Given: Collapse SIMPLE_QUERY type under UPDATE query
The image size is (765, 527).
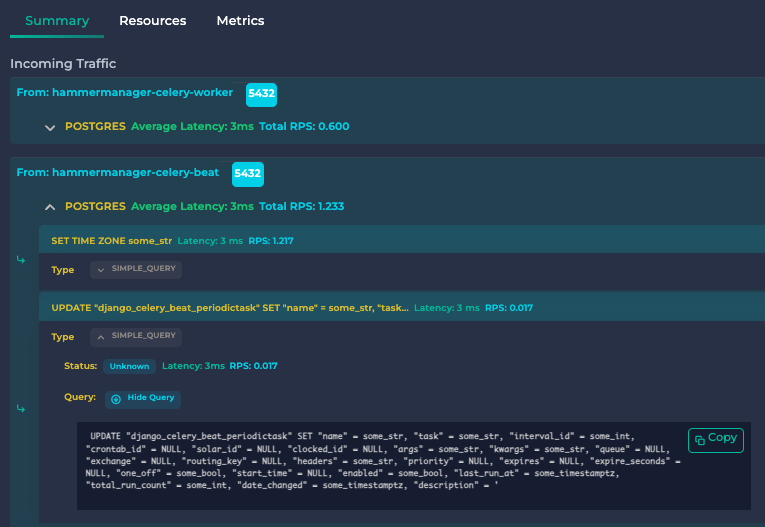Looking at the screenshot, I should coord(136,337).
